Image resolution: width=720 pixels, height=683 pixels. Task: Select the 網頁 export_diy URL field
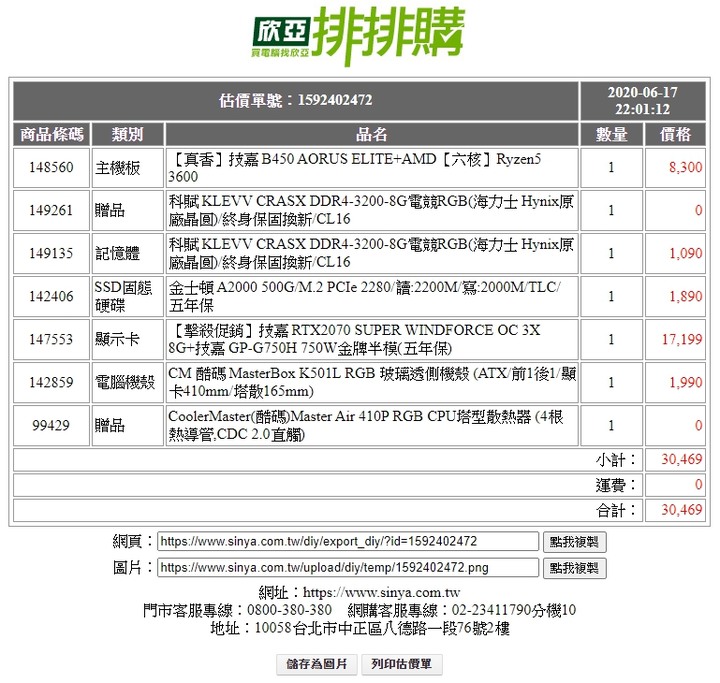point(348,542)
